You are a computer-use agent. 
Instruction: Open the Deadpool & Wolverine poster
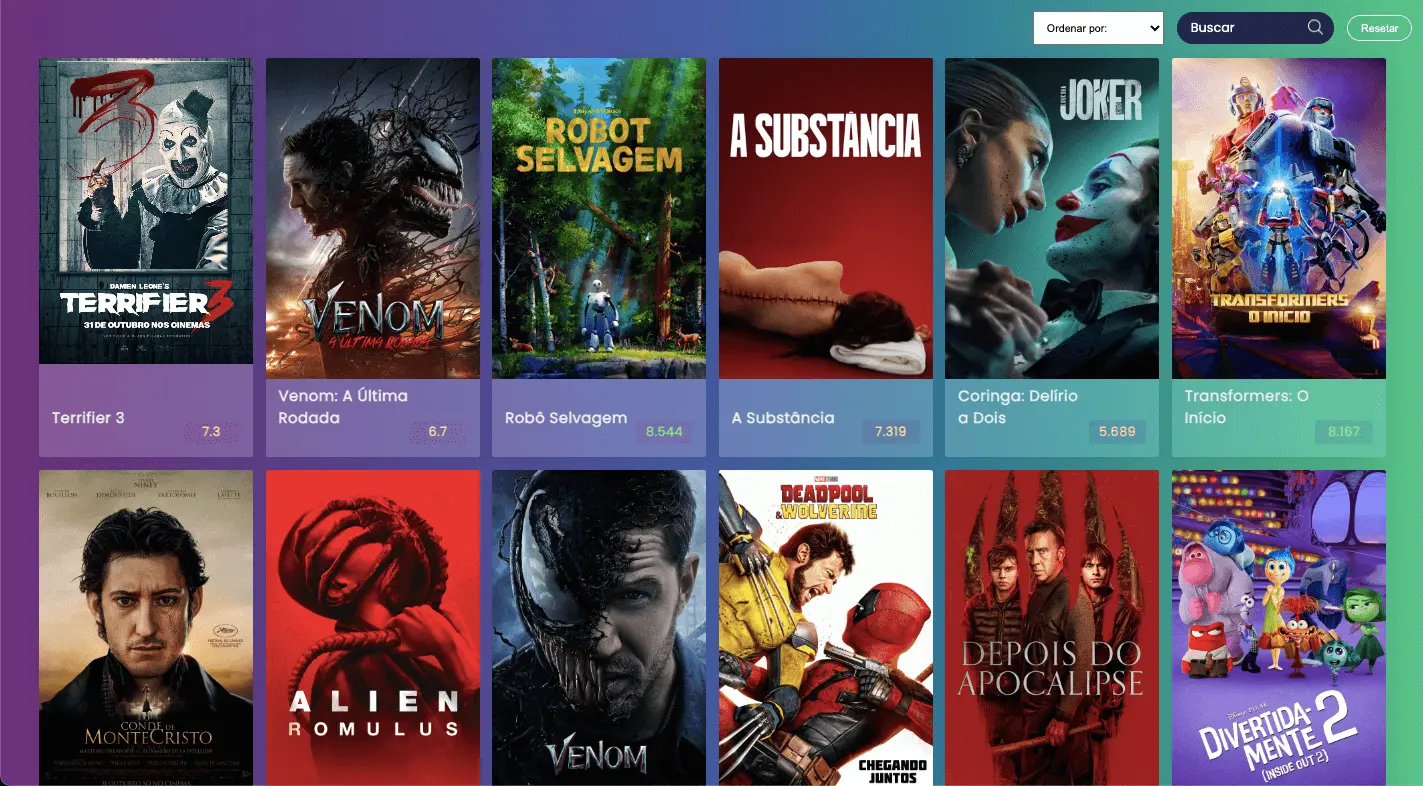pos(826,628)
